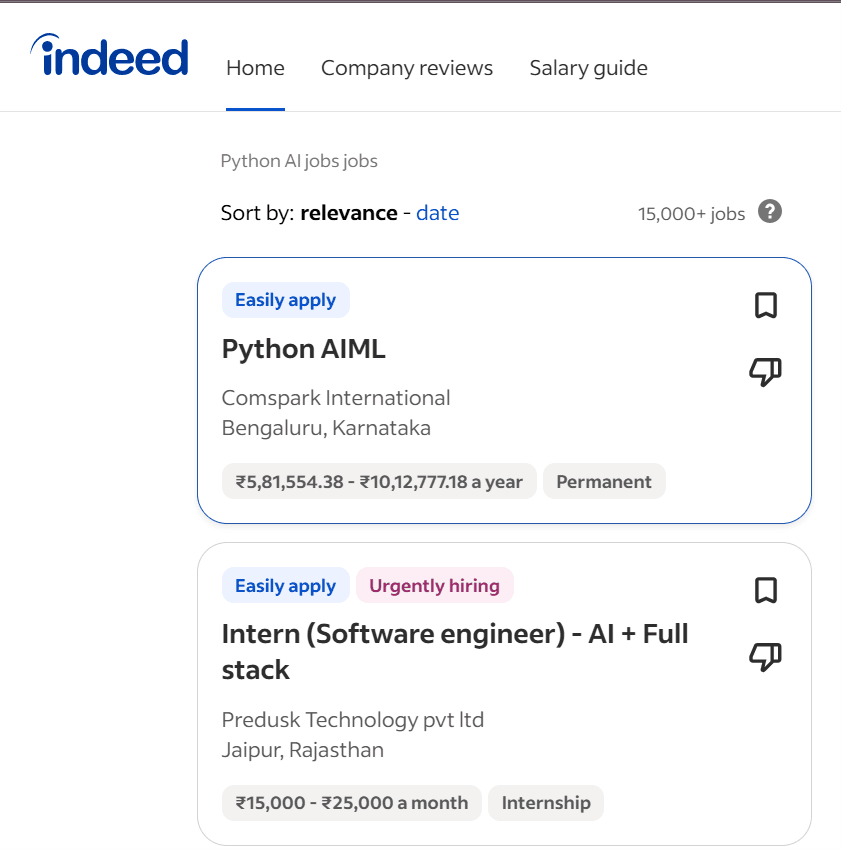Go to the Home tab
Image resolution: width=841 pixels, height=850 pixels.
point(255,68)
